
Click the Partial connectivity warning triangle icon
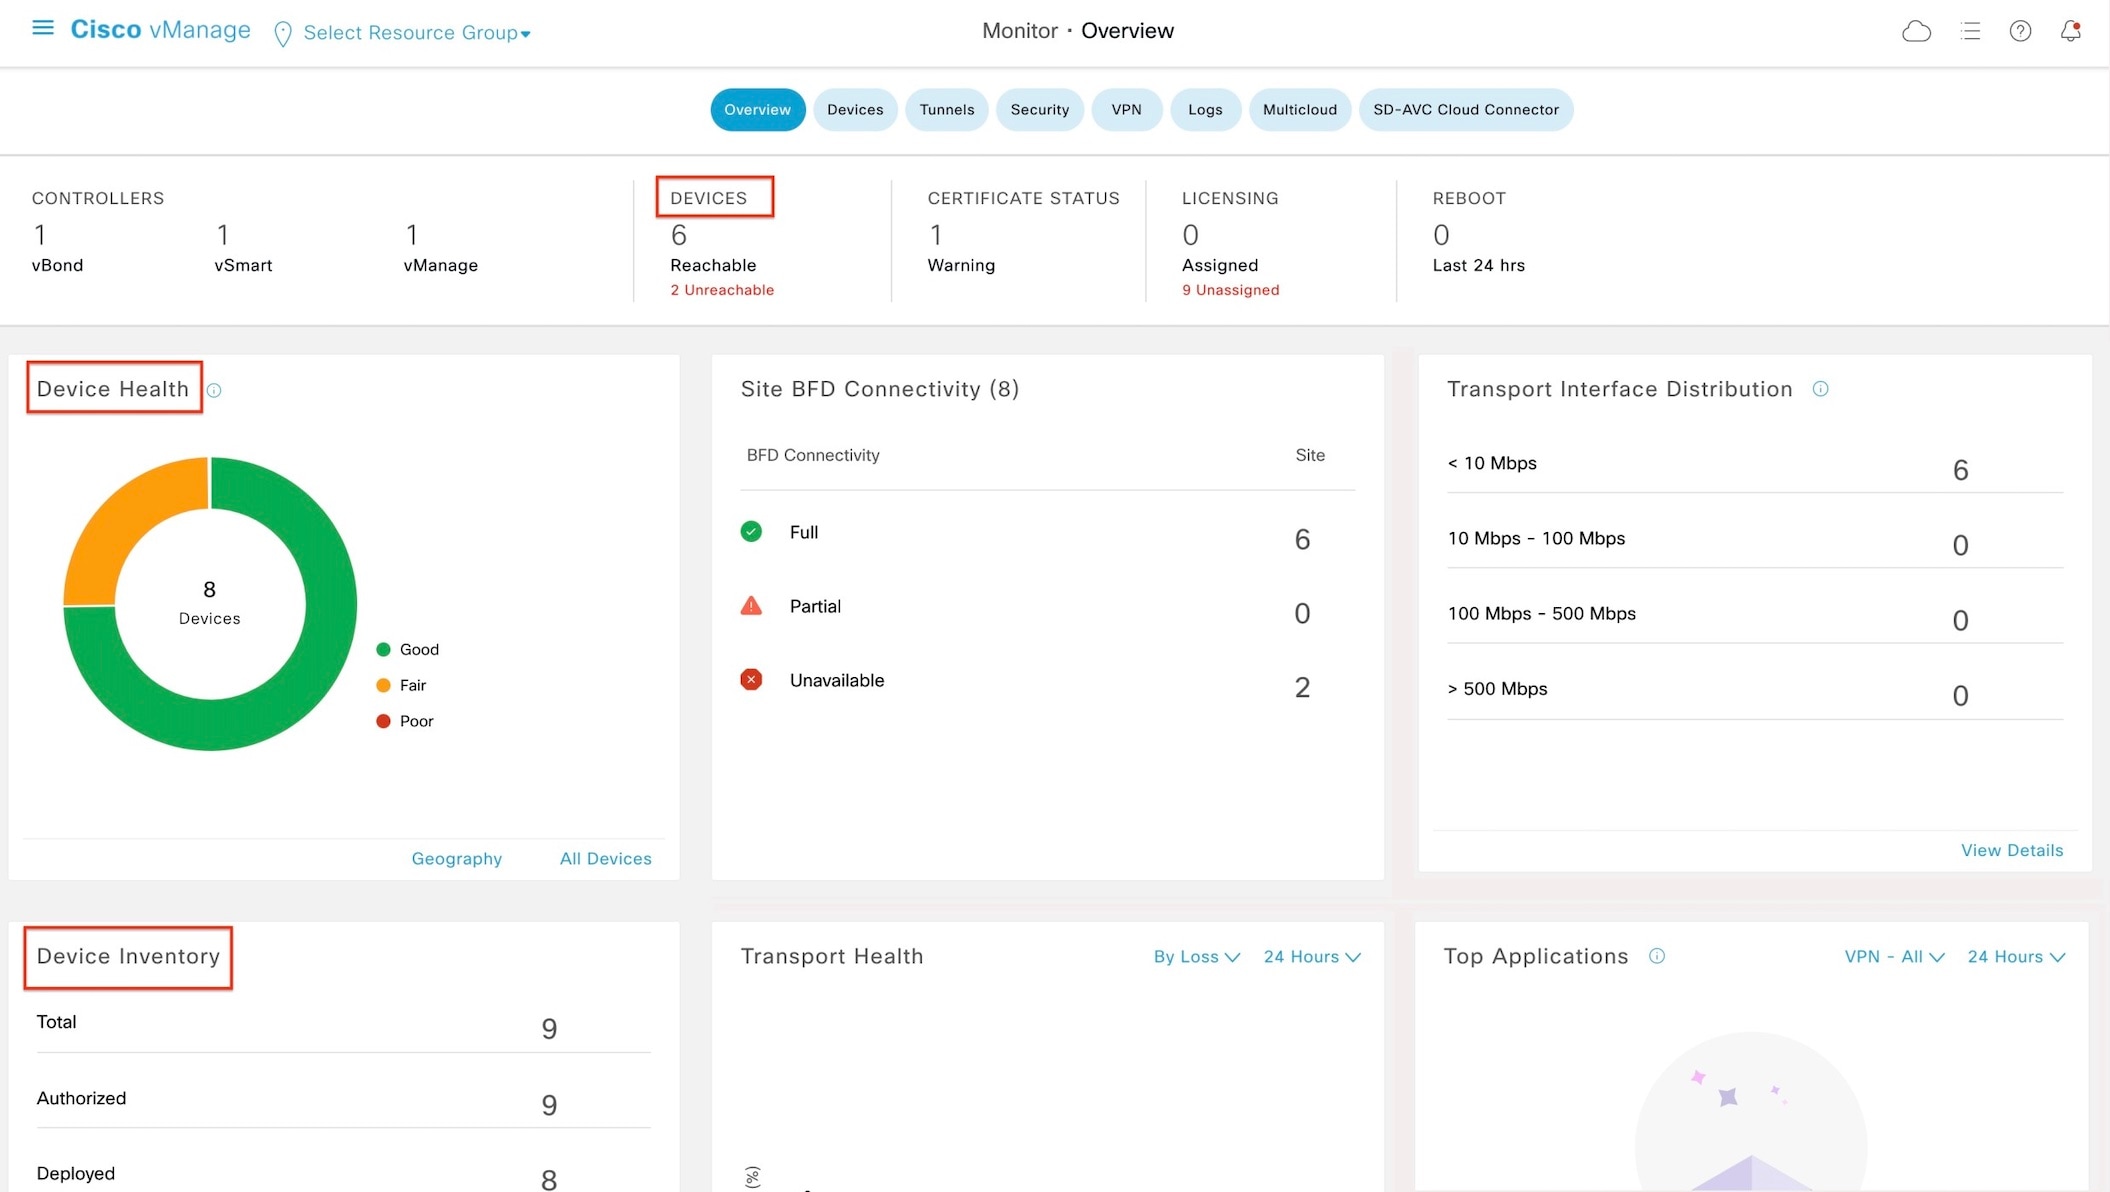pos(751,606)
